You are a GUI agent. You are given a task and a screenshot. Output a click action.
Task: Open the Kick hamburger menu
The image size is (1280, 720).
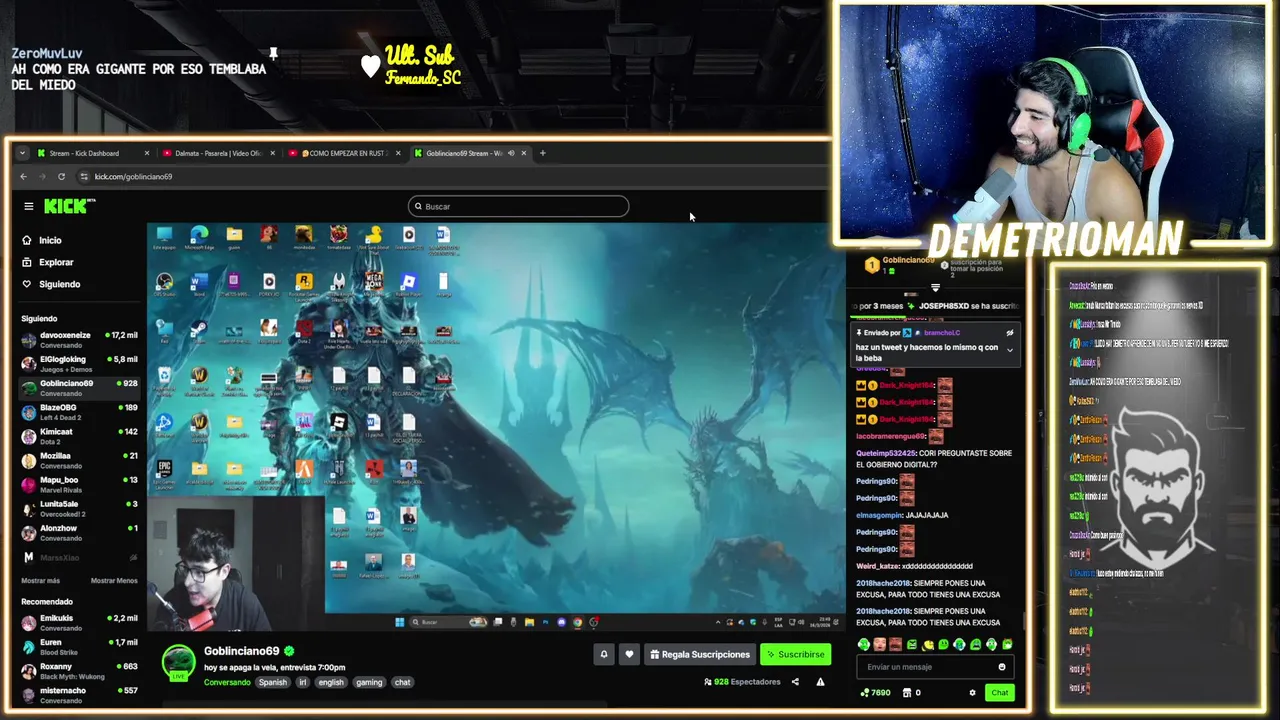29,206
